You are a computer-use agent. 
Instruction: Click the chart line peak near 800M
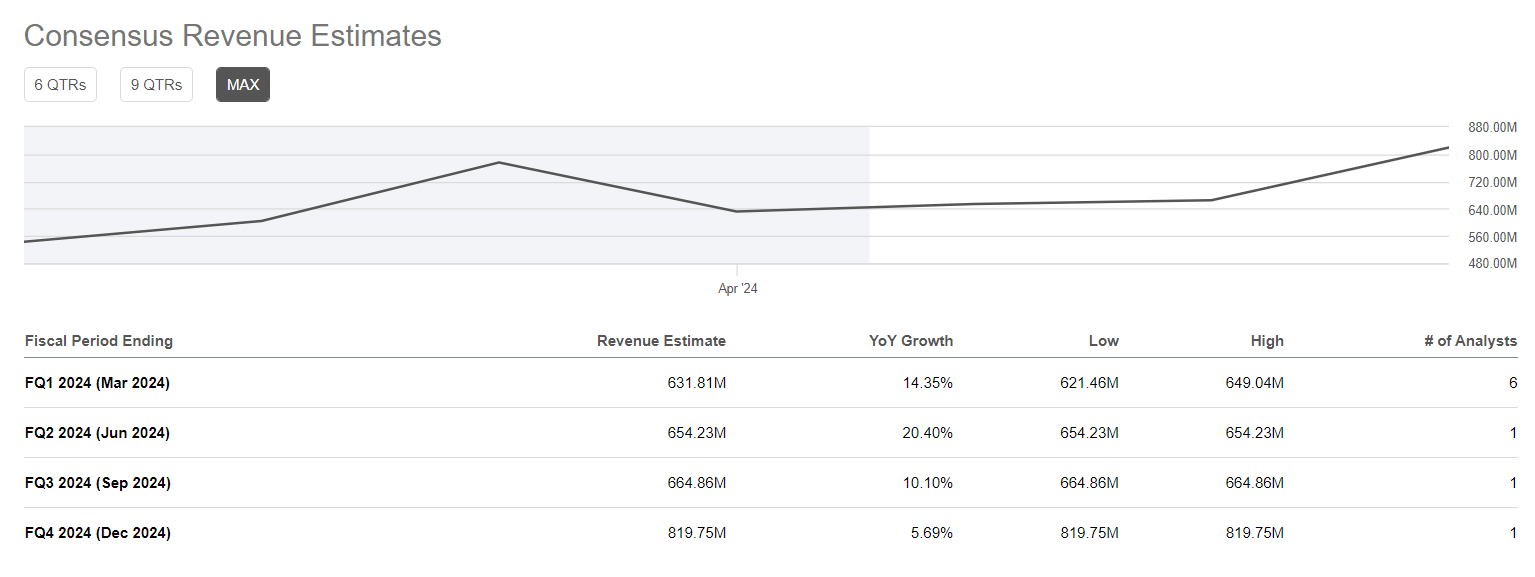[498, 163]
